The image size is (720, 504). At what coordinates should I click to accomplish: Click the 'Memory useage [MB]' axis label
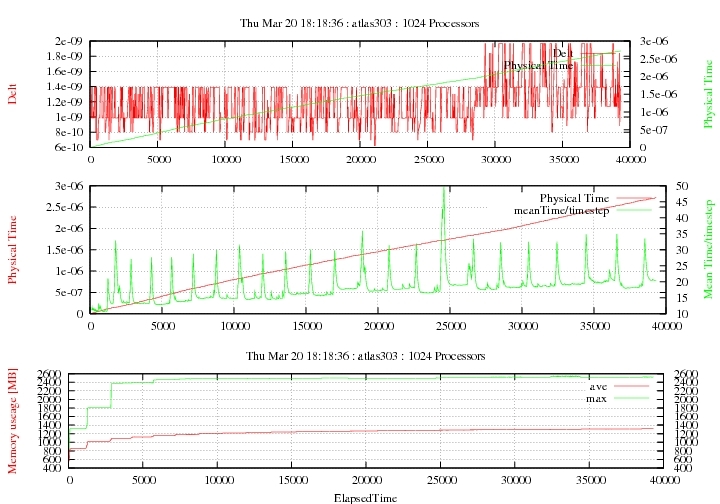[x=12, y=420]
